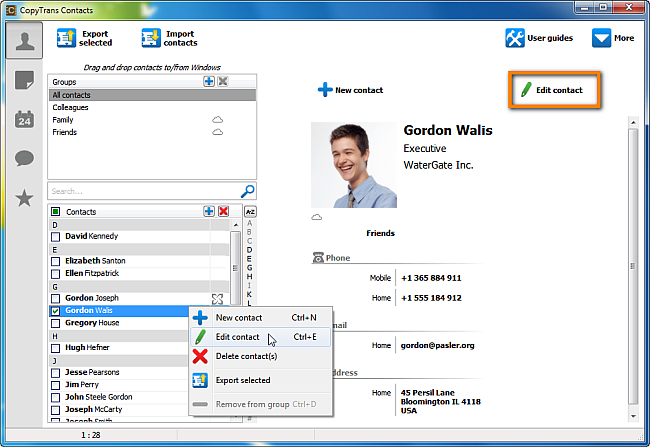Open the More dropdown menu

(614, 38)
